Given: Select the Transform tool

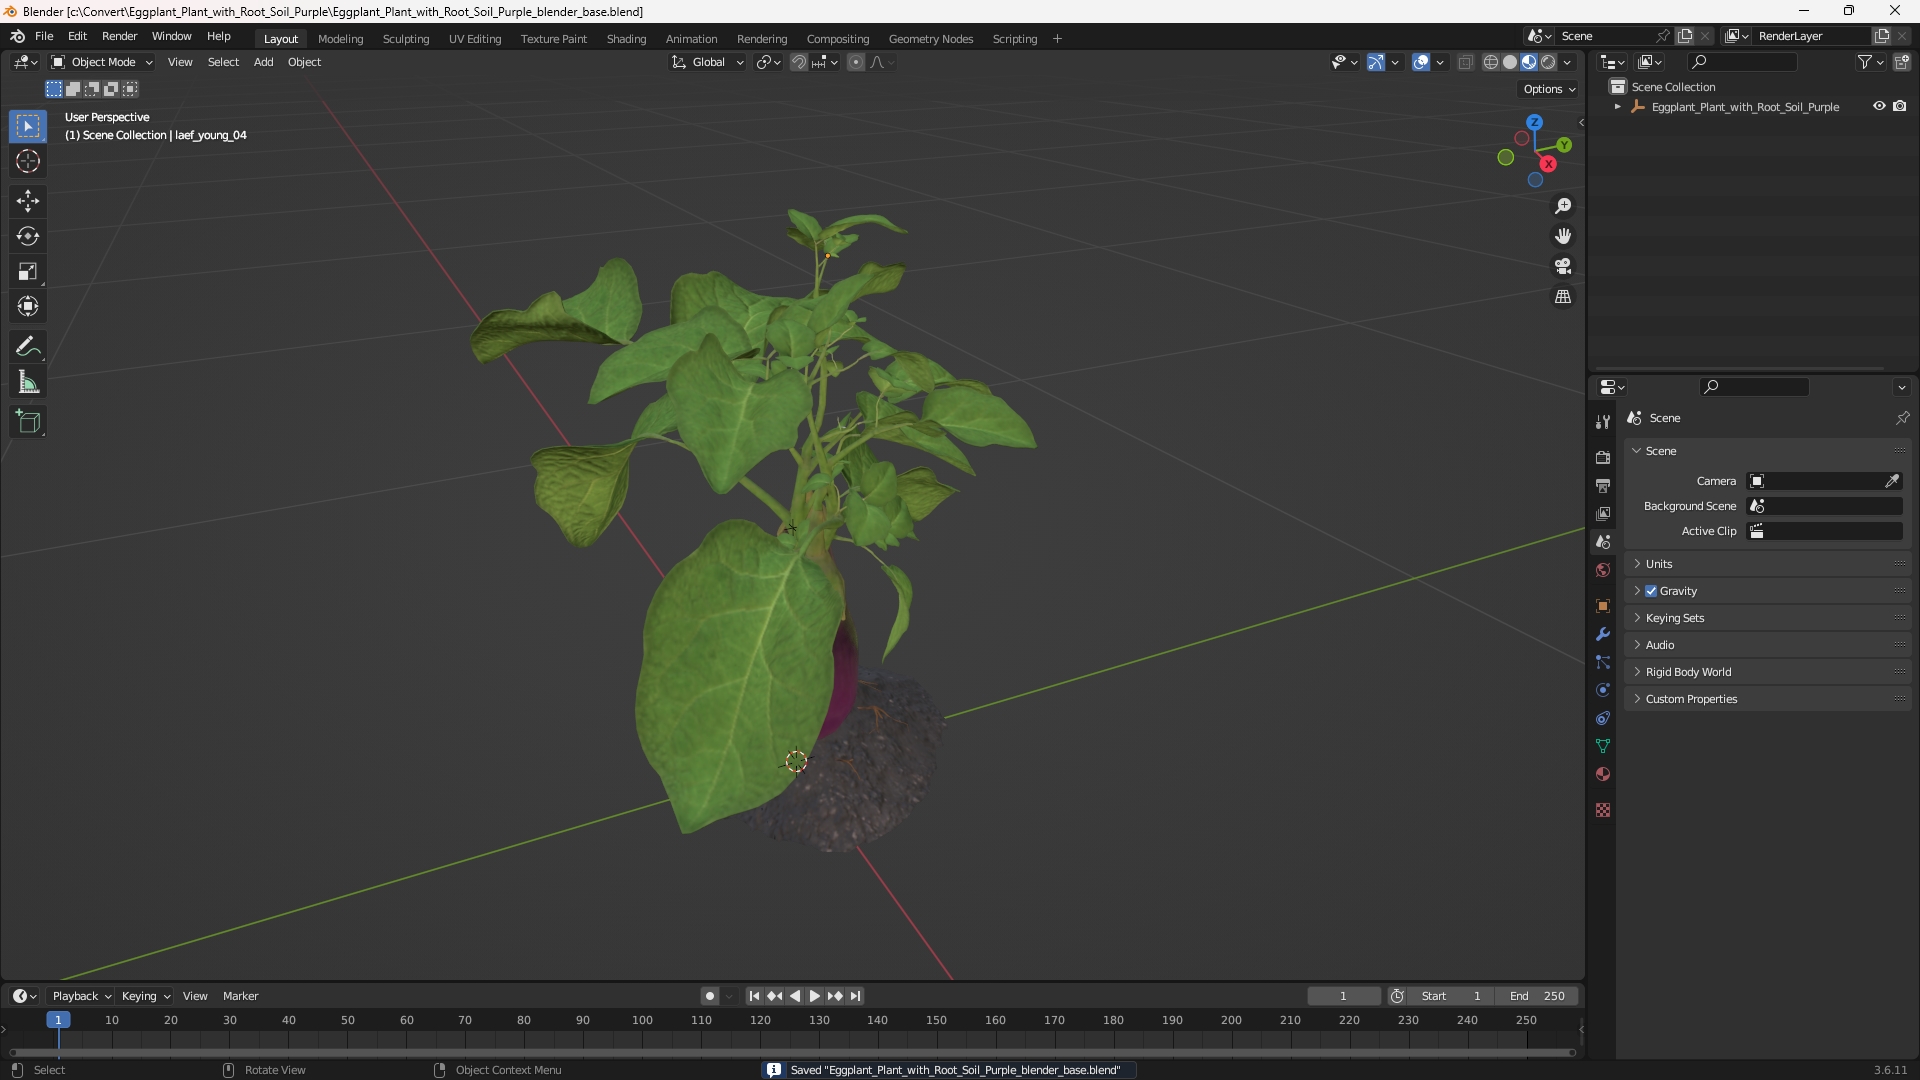Looking at the screenshot, I should [x=28, y=306].
